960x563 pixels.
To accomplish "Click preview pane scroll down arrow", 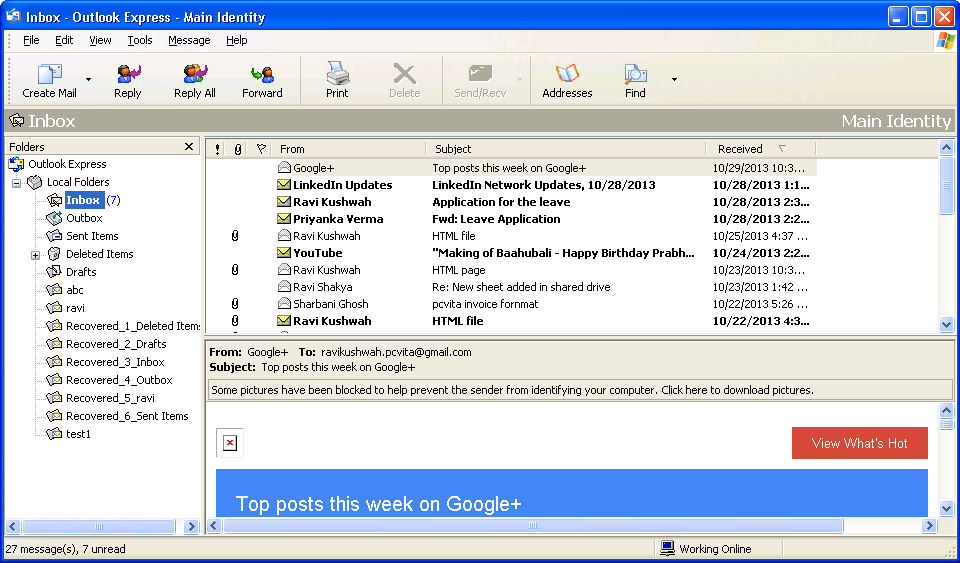I will (x=947, y=508).
